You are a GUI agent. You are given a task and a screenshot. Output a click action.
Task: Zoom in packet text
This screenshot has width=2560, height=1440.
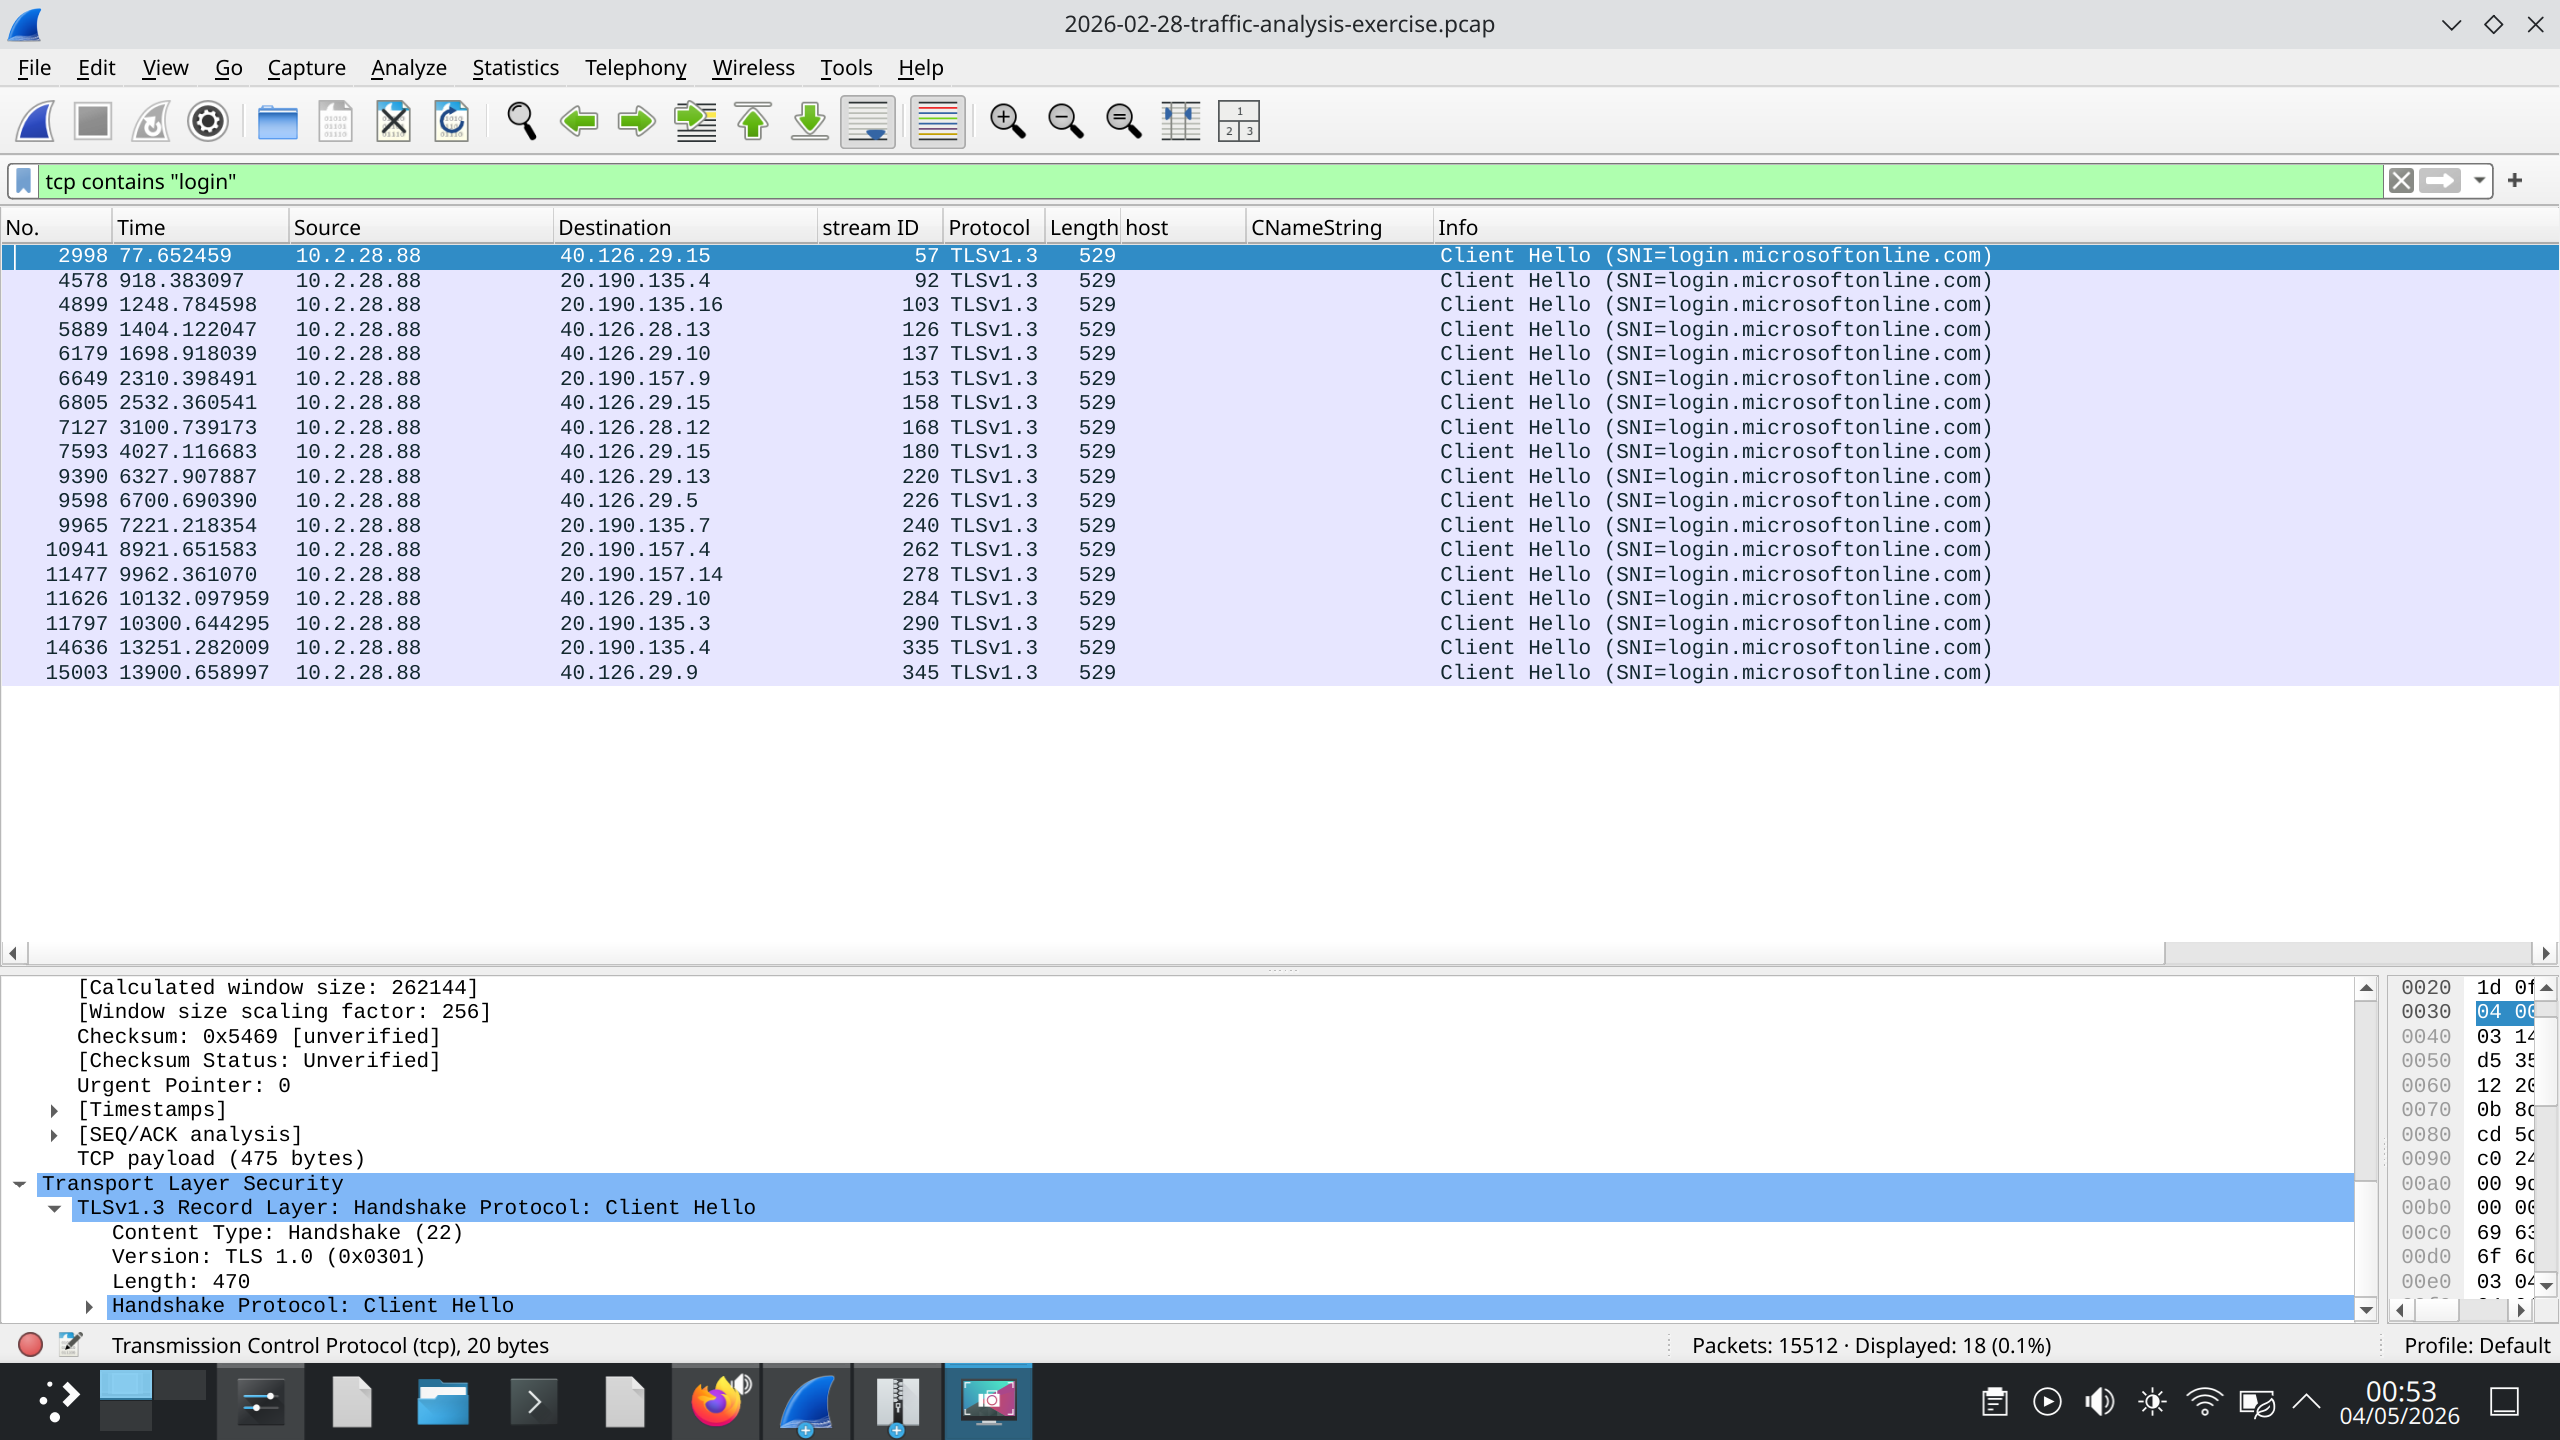(x=1007, y=122)
